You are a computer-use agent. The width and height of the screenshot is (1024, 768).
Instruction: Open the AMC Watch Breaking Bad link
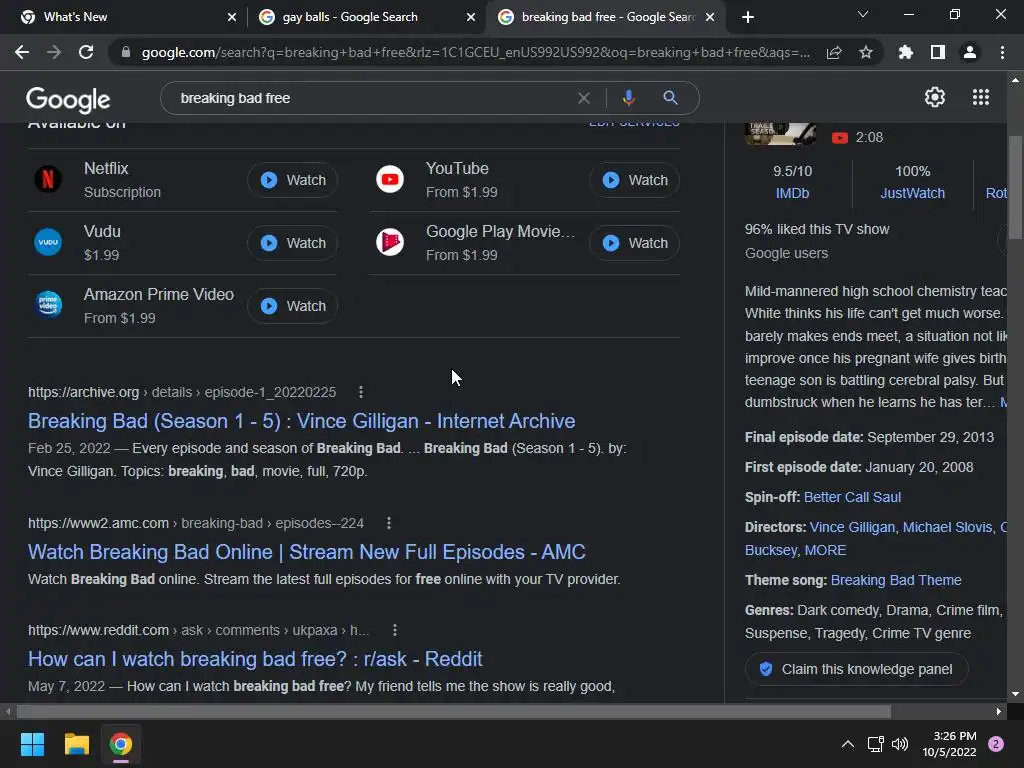(306, 552)
